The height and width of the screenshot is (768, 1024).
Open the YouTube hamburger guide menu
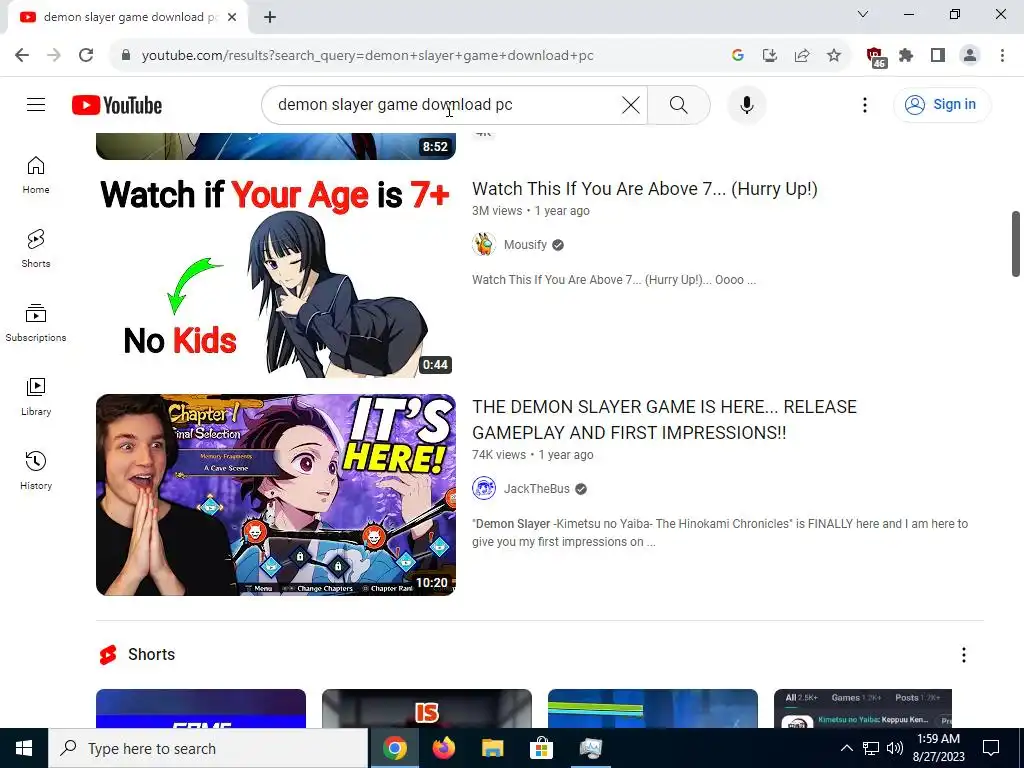click(36, 104)
